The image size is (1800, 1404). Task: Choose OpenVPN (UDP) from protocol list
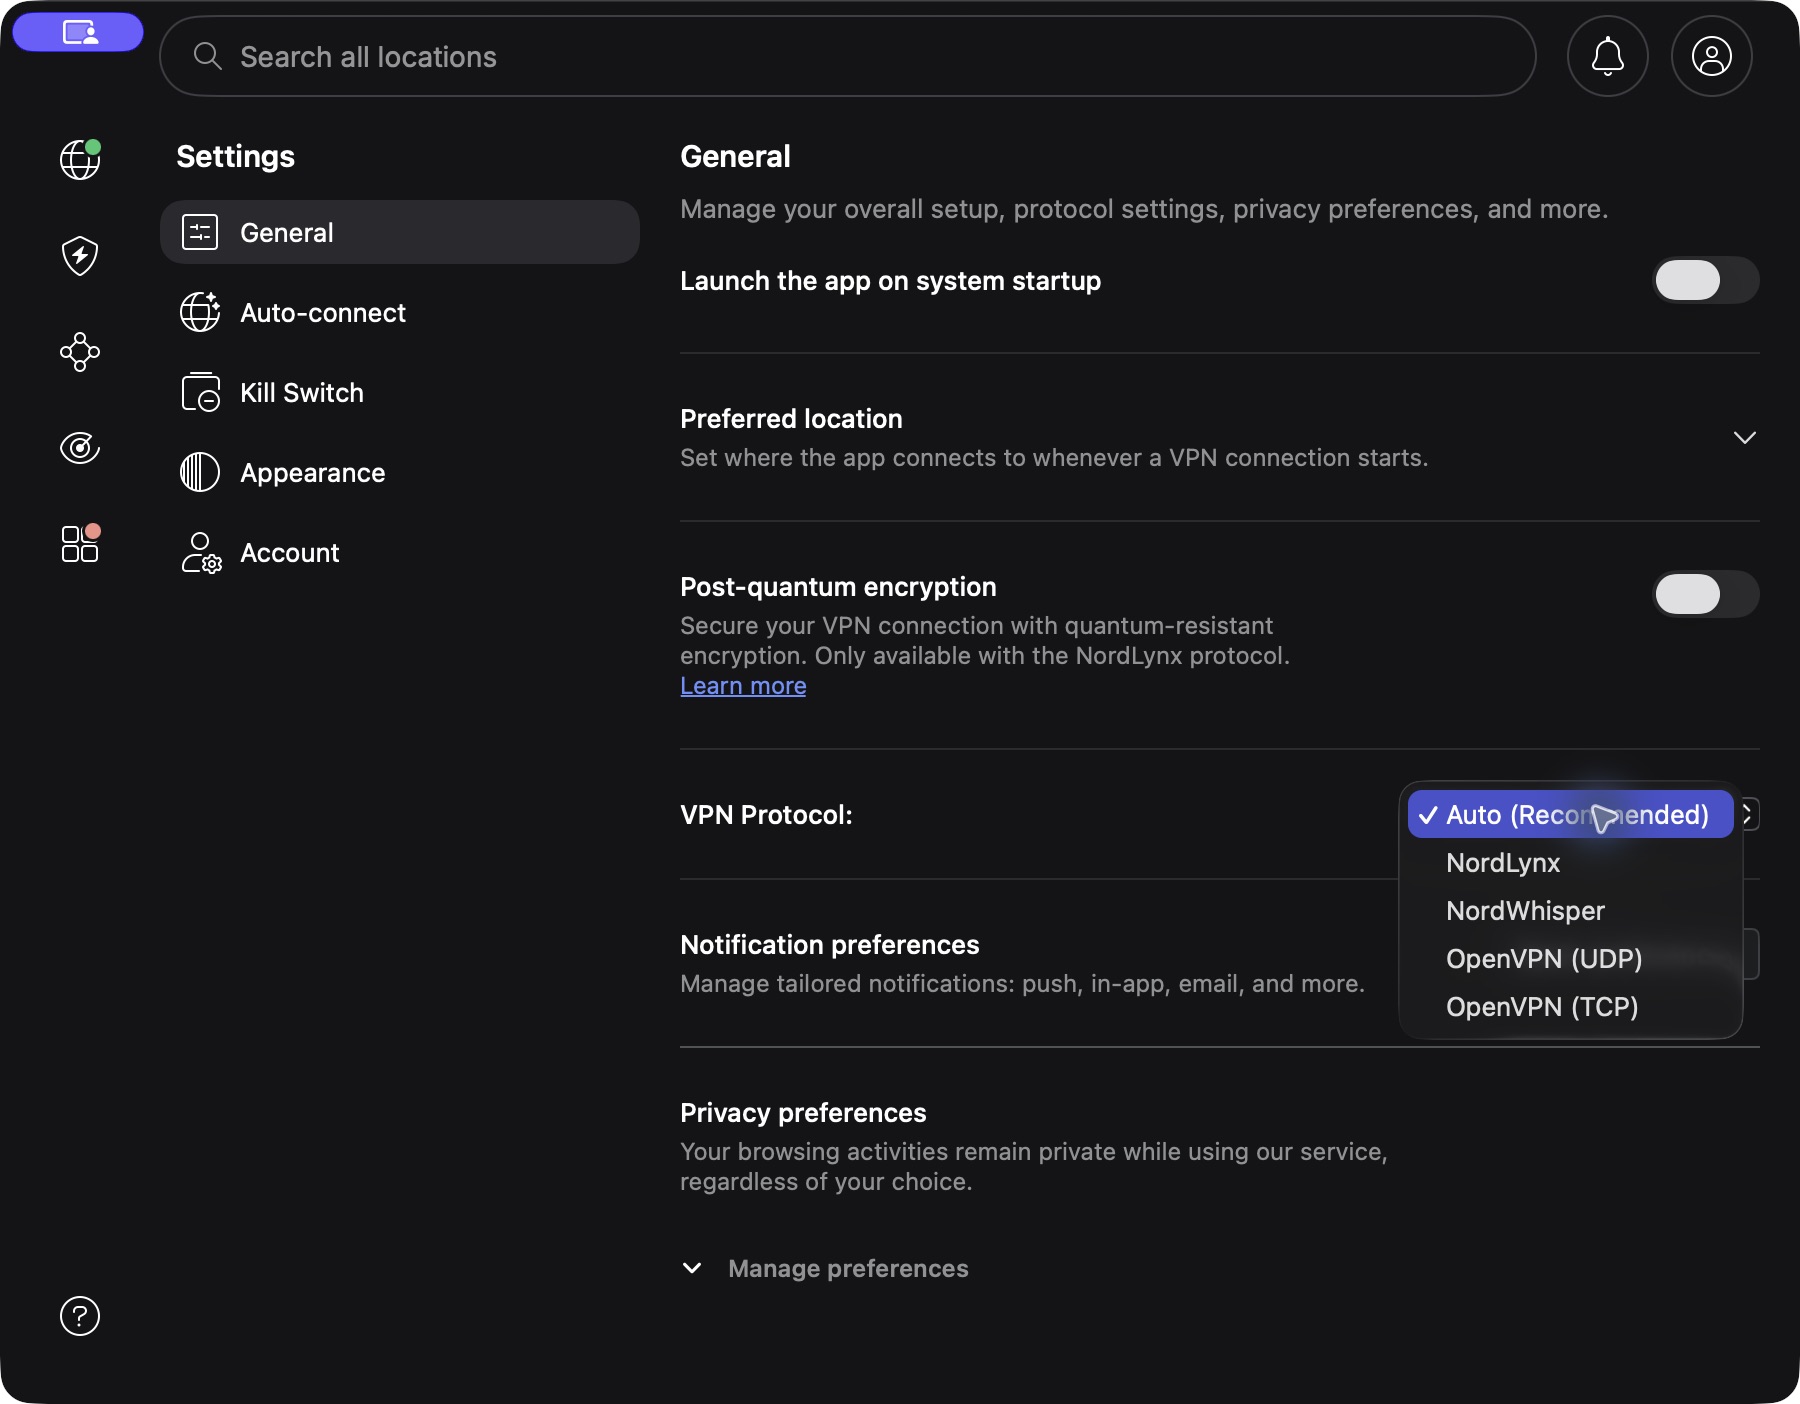[x=1571, y=958]
